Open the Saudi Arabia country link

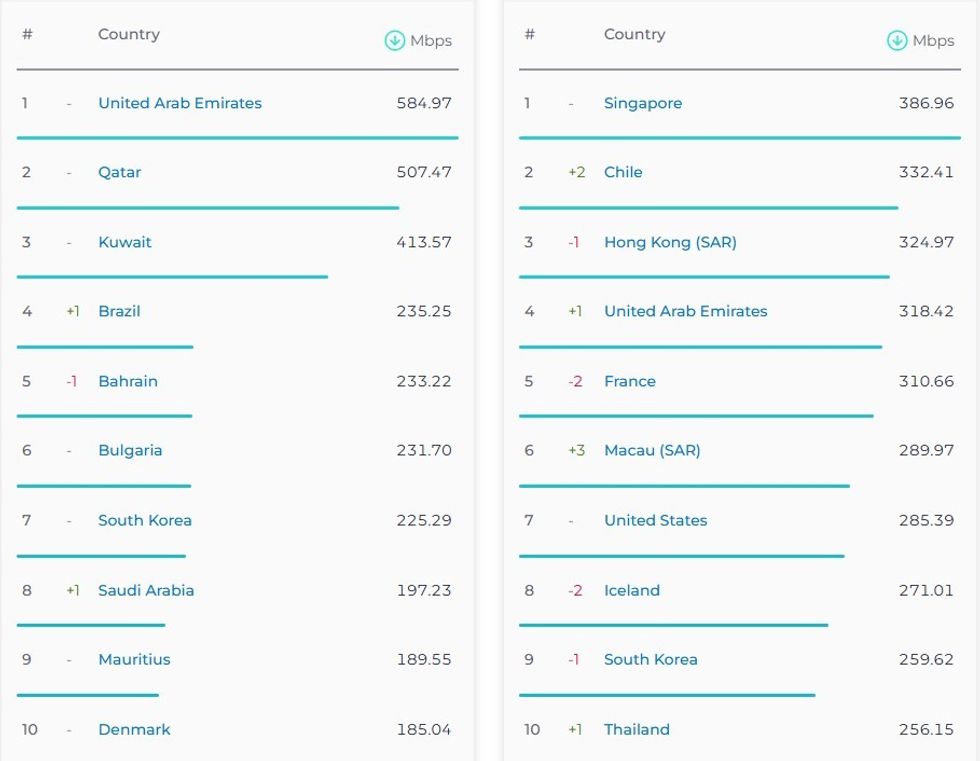click(146, 590)
